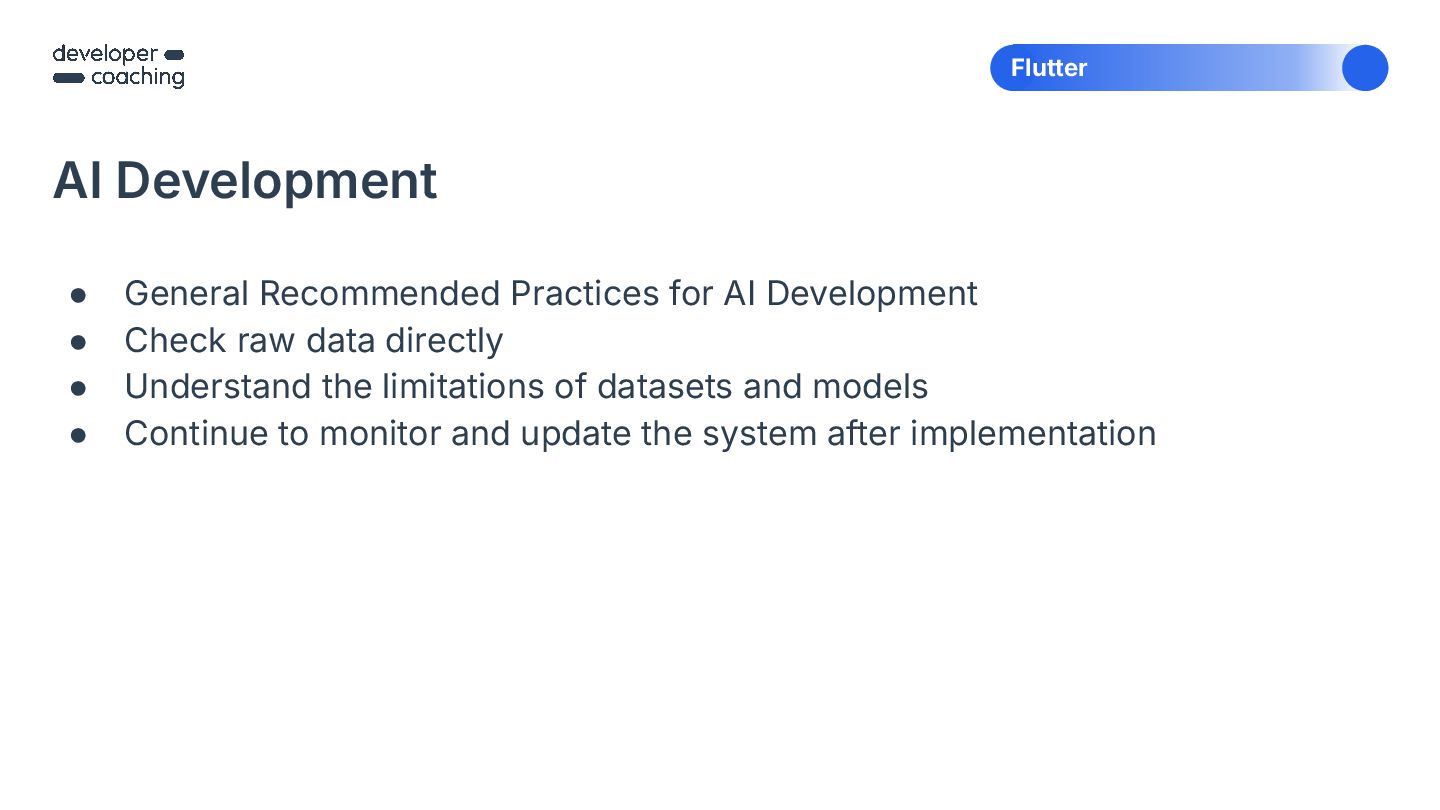Click the word 'Development' in the heading
The height and width of the screenshot is (810, 1440).
click(276, 181)
